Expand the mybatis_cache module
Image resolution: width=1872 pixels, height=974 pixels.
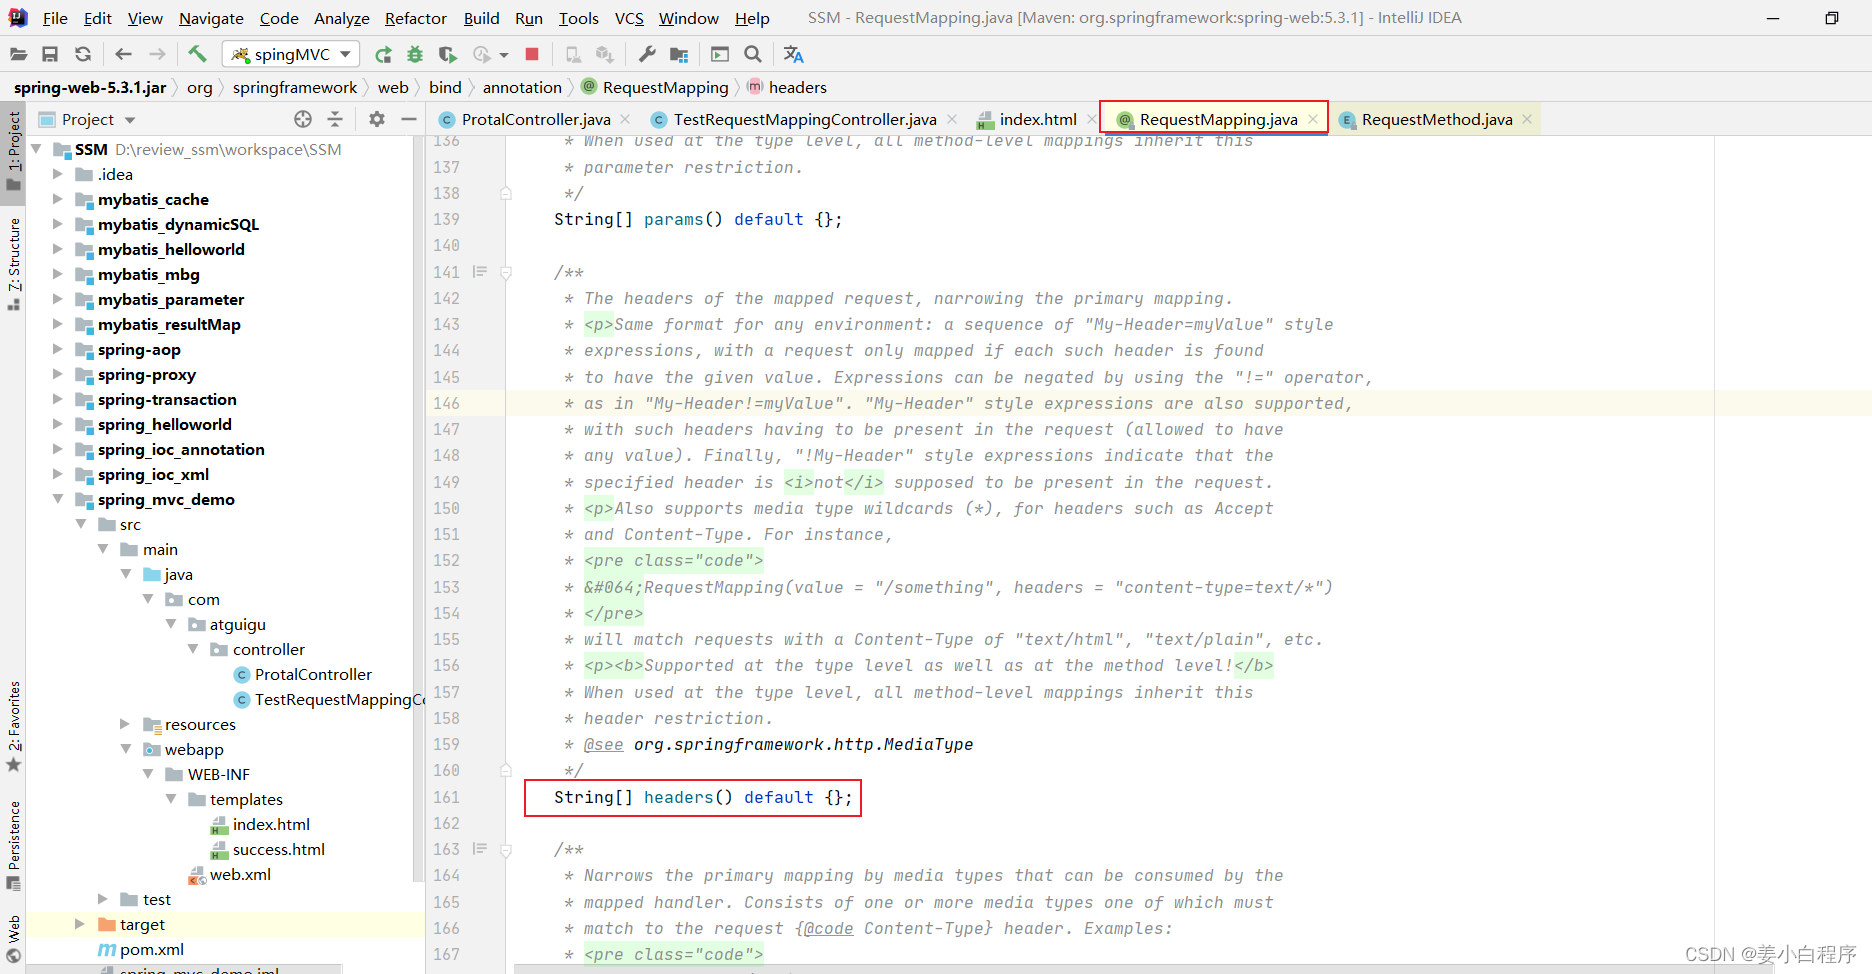(58, 199)
